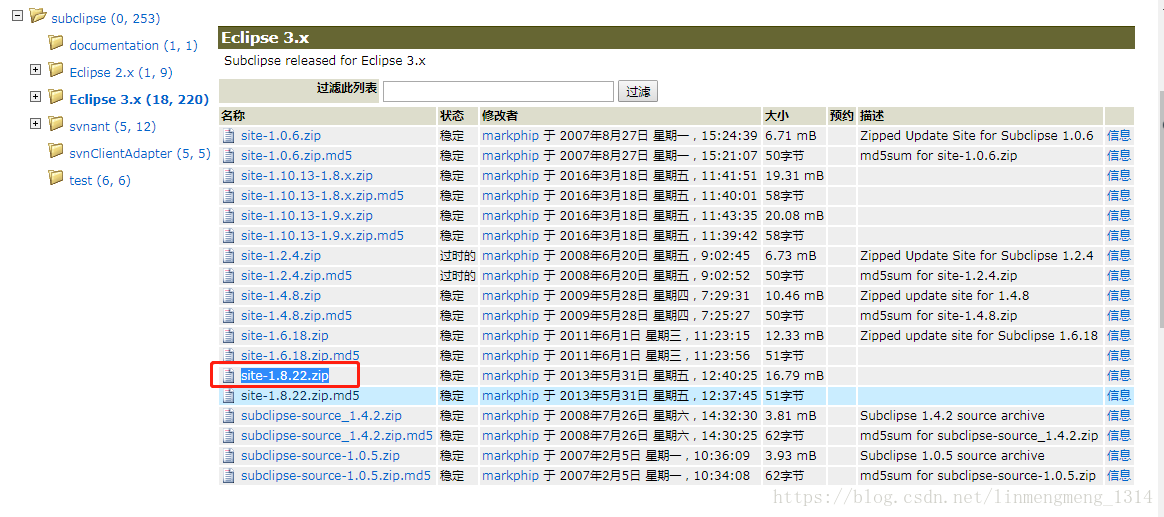
Task: Open 信息 link for subclipse-source-1.0.5.zip.md5
Action: [x=1119, y=475]
